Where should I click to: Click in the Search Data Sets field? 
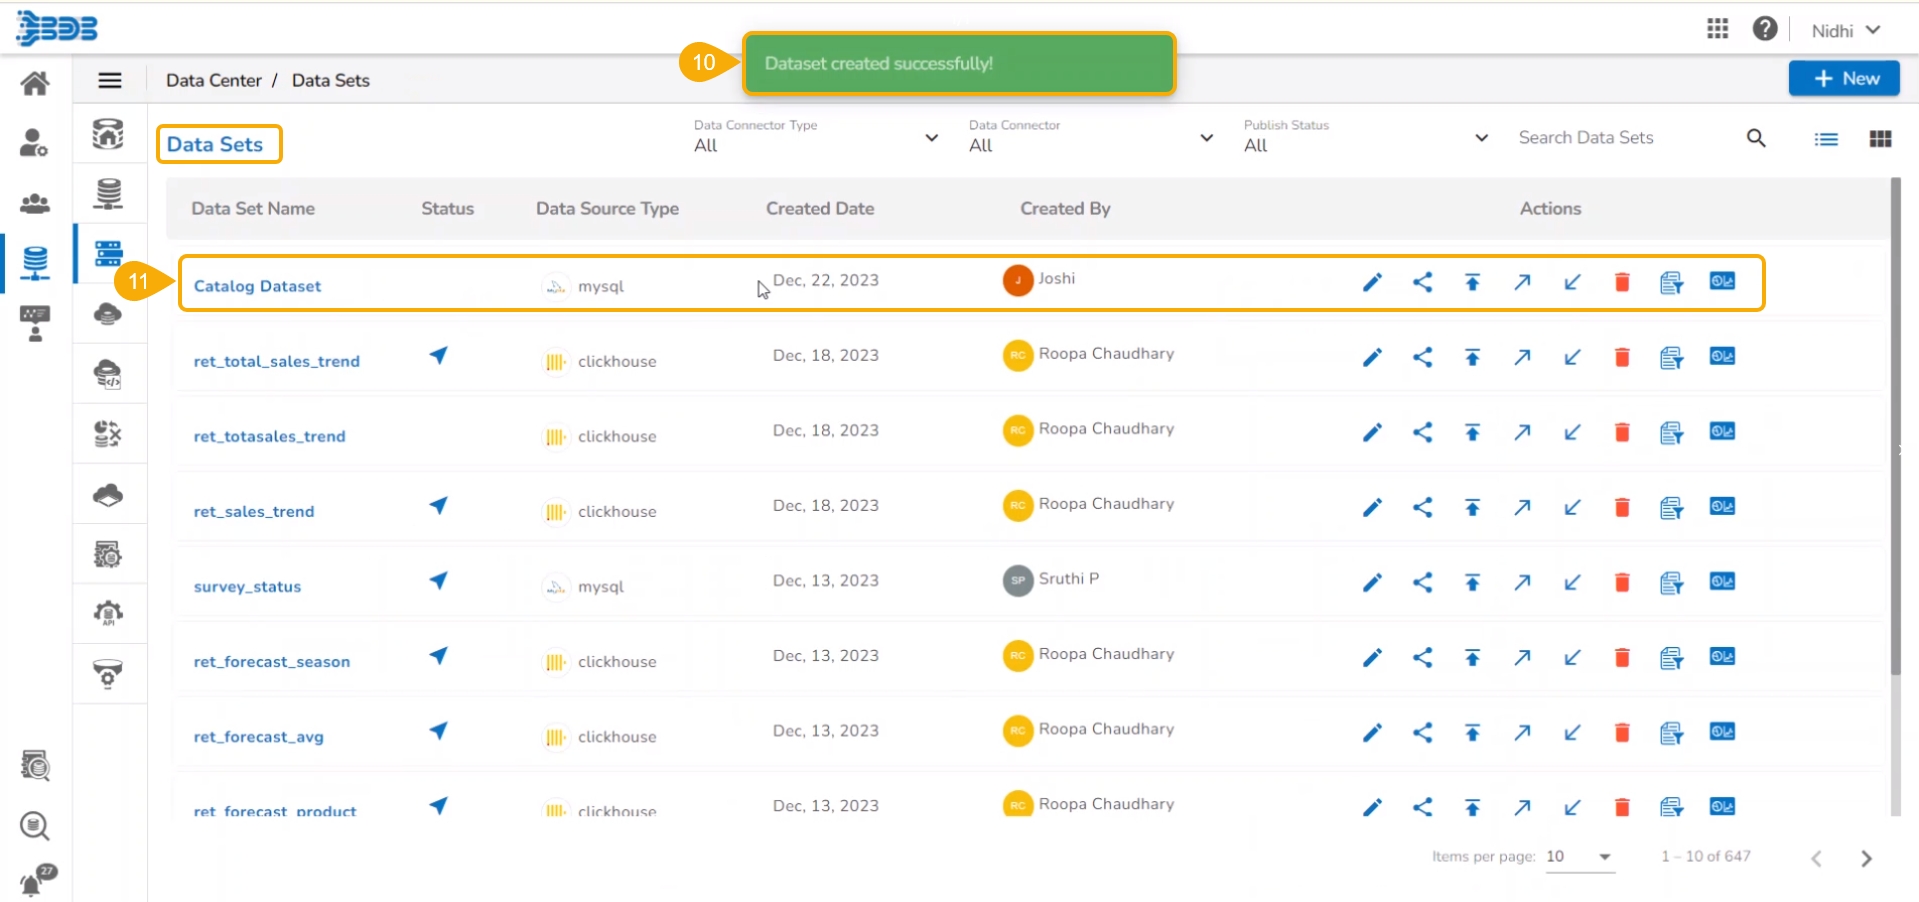click(x=1625, y=138)
